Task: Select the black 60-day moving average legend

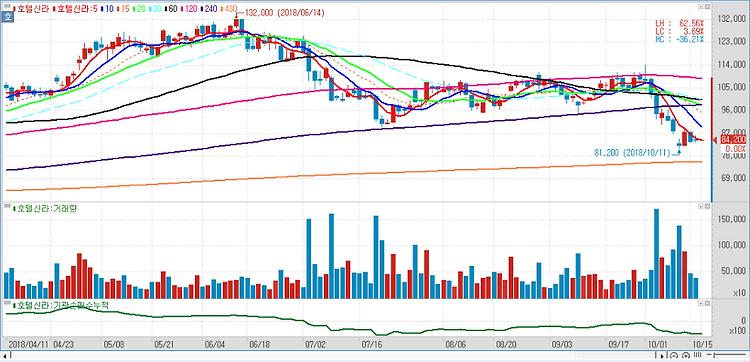Action: (x=171, y=9)
